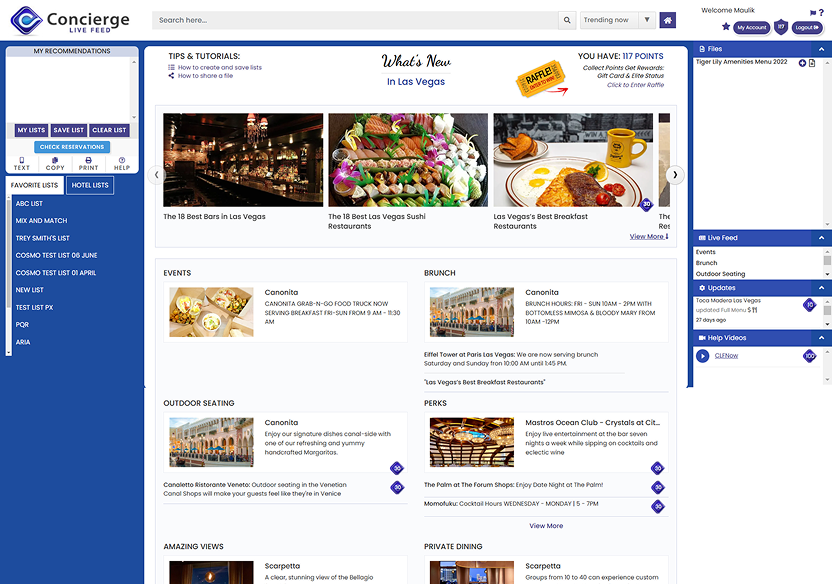
Task: Go to home via the house icon
Action: 668,20
